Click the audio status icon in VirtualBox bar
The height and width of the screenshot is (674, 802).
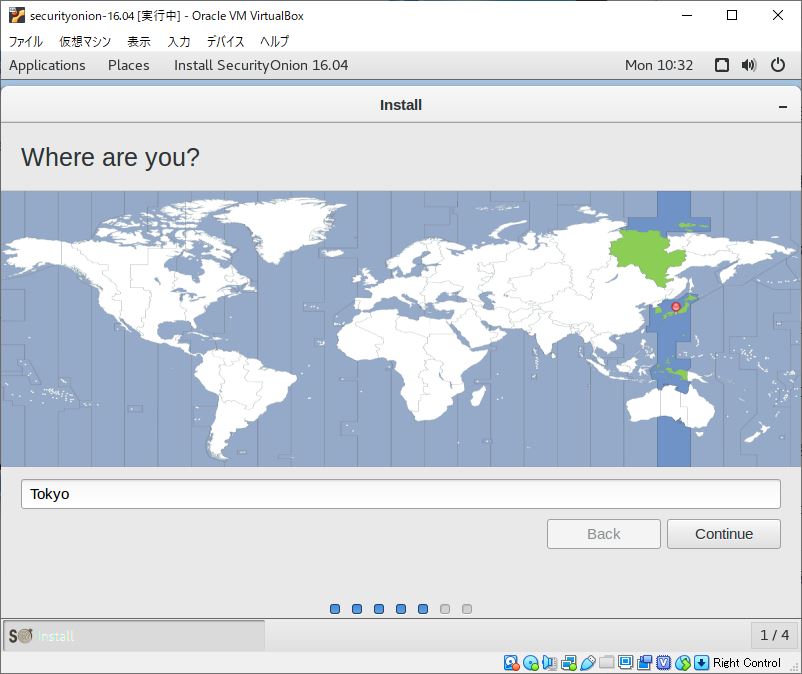(x=549, y=663)
